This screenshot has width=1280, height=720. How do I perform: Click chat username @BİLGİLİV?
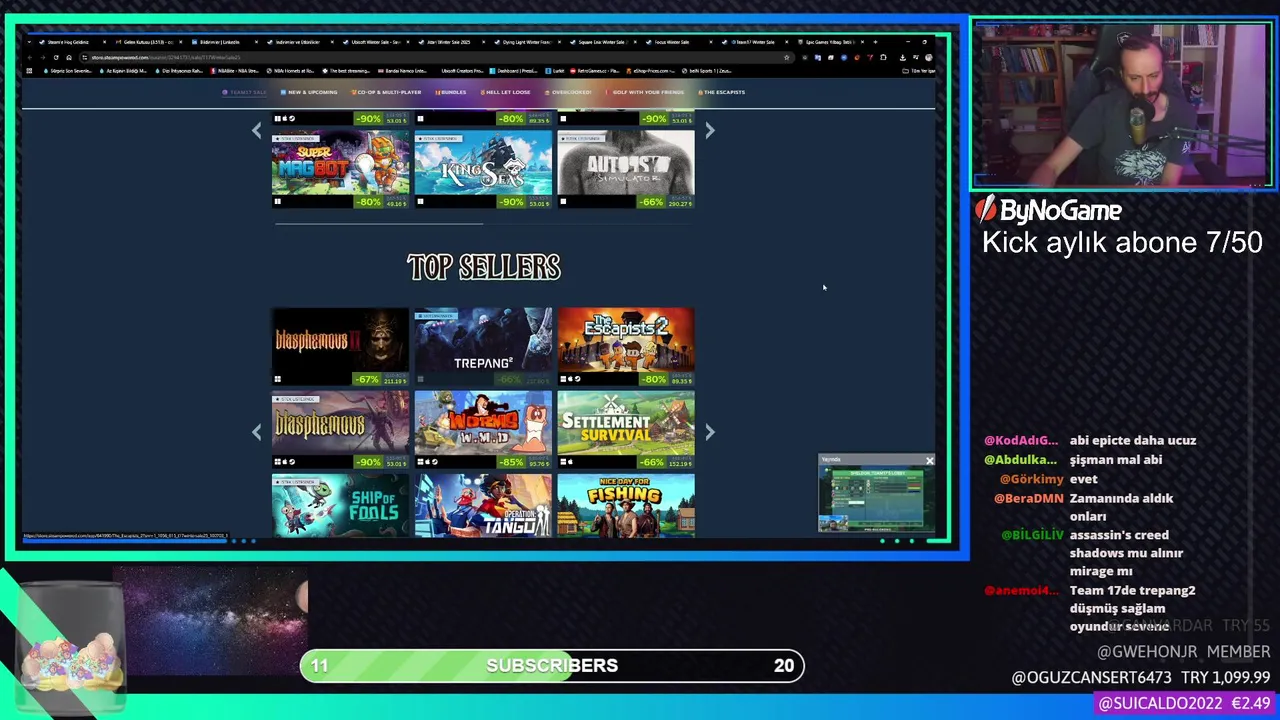(x=1032, y=535)
